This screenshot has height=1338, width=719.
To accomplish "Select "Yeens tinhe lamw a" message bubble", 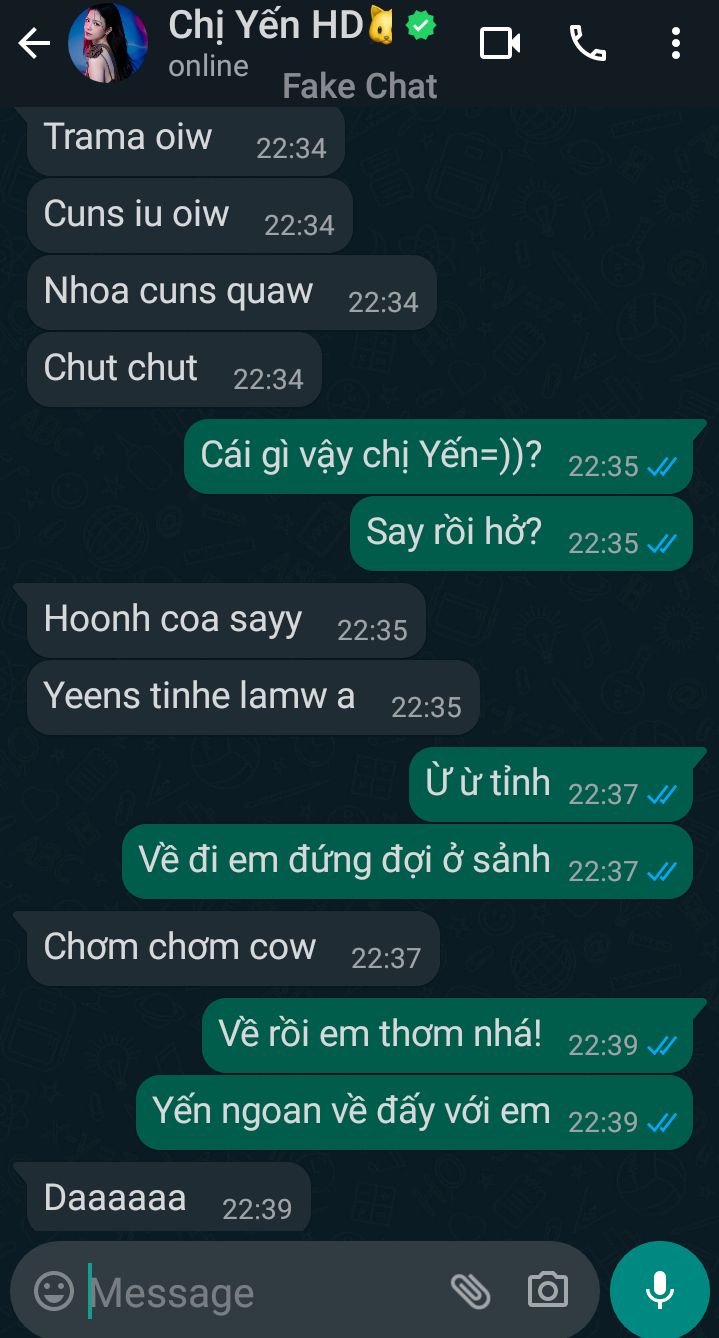I will tap(253, 697).
